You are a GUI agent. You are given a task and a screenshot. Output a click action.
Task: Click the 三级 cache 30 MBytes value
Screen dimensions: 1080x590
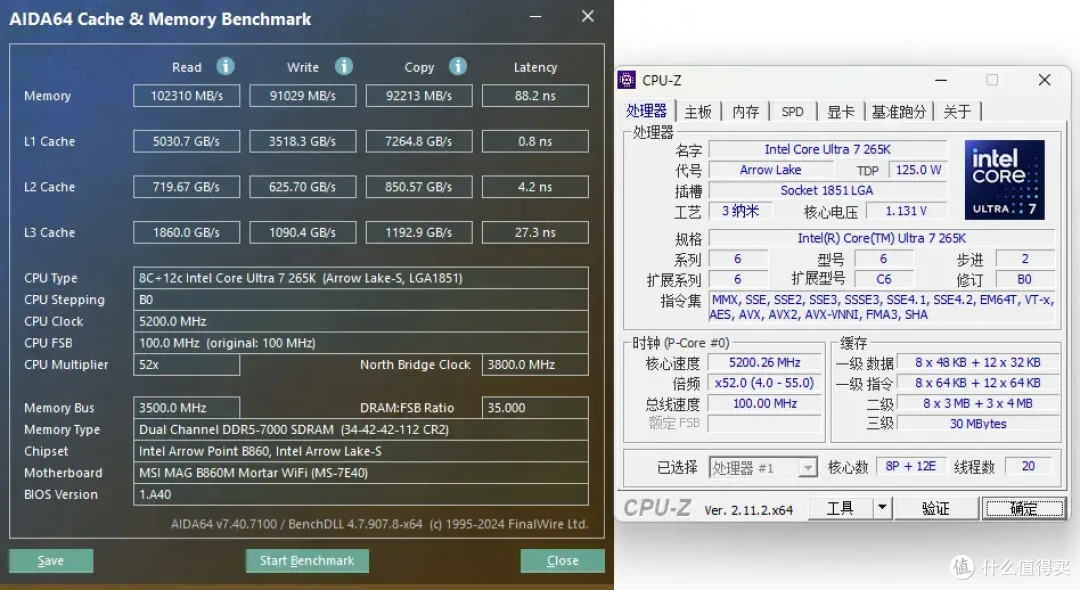[x=979, y=424]
